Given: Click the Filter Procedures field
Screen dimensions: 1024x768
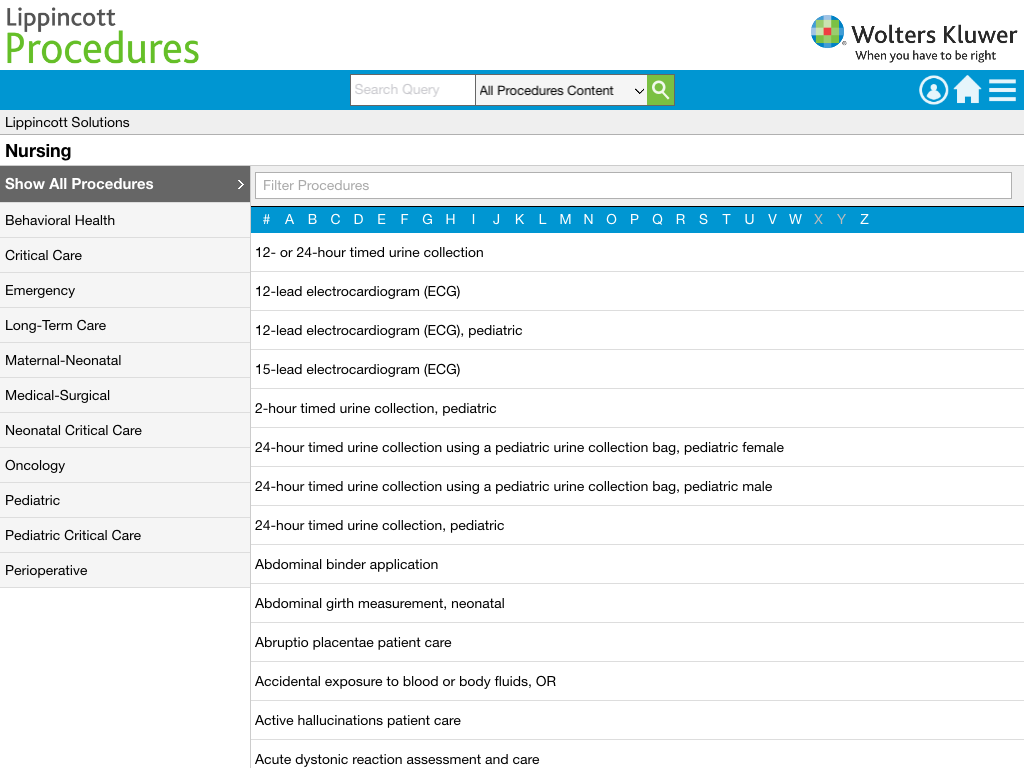Looking at the screenshot, I should (x=633, y=185).
